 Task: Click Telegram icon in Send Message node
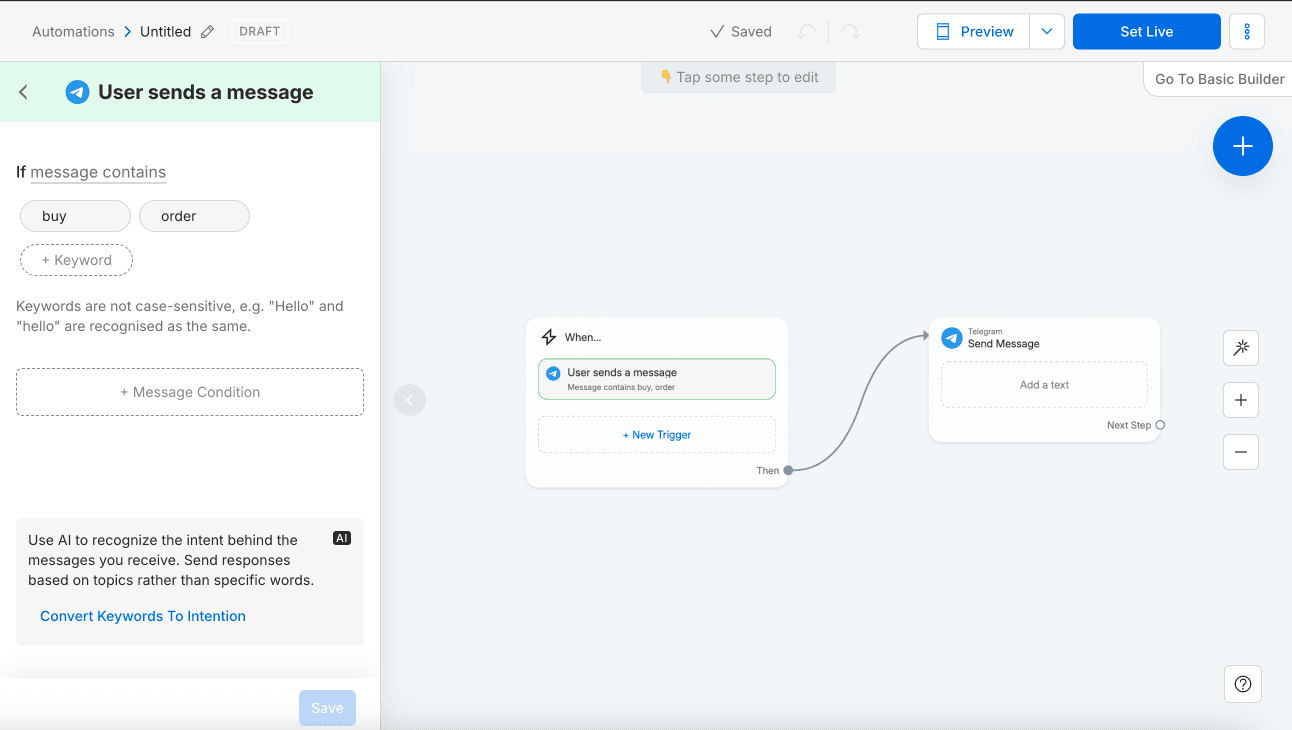click(x=952, y=338)
